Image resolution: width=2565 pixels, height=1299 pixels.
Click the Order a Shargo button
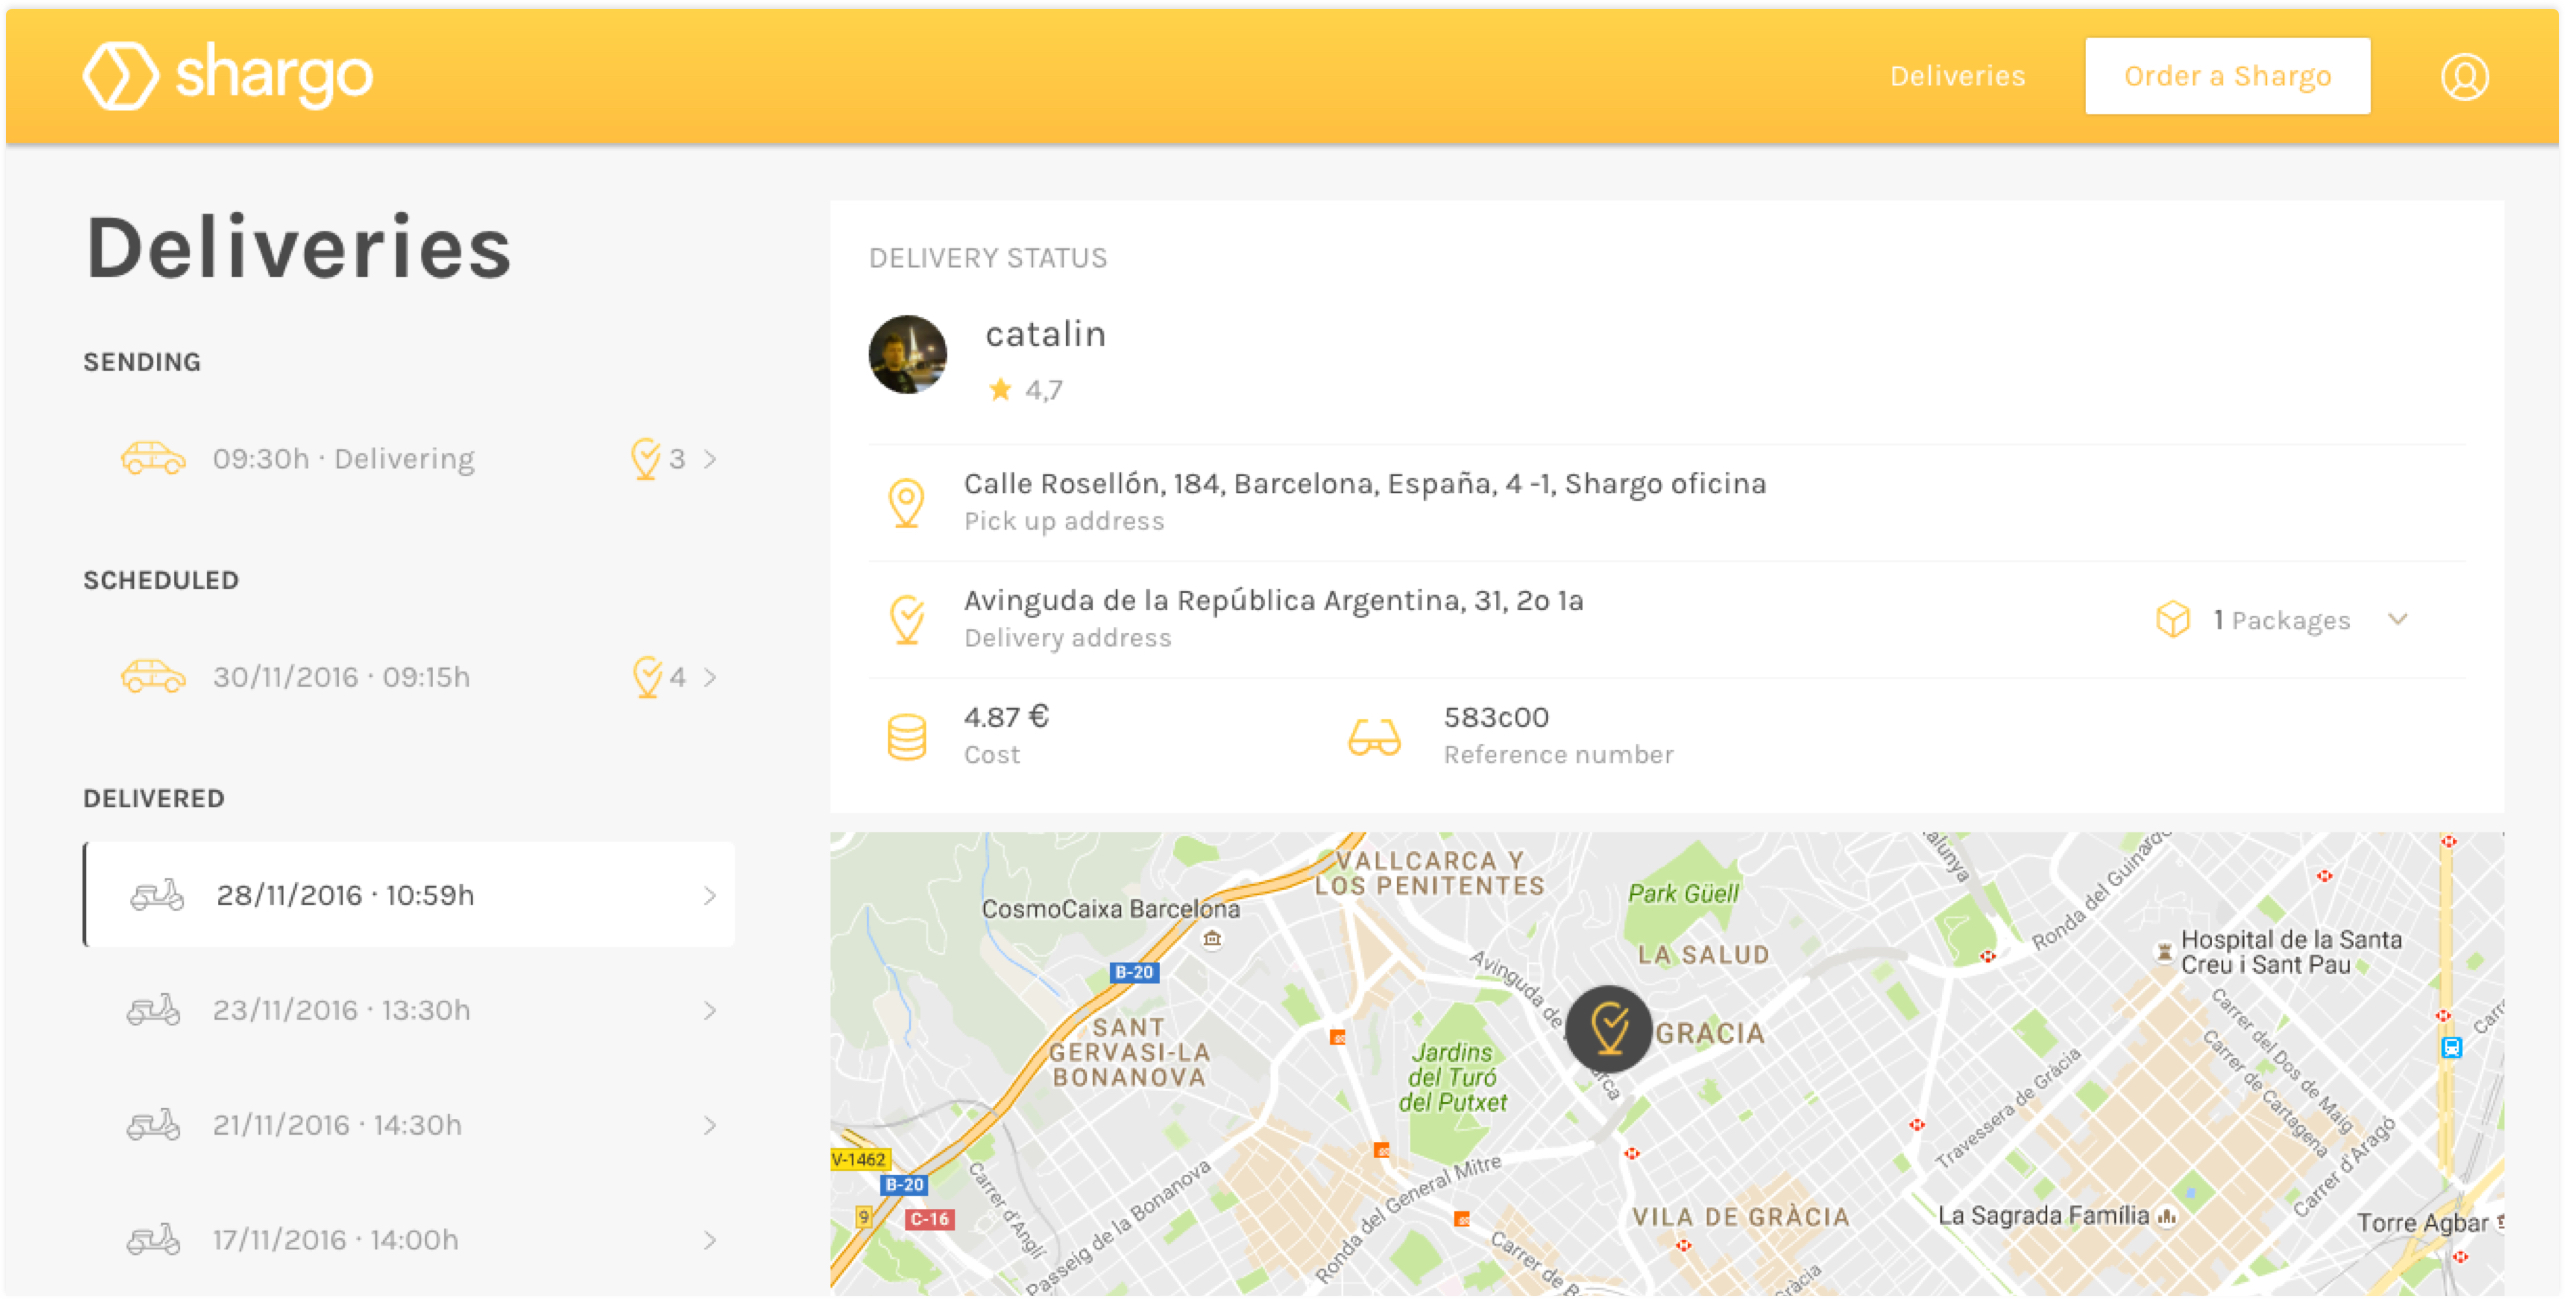(2226, 76)
